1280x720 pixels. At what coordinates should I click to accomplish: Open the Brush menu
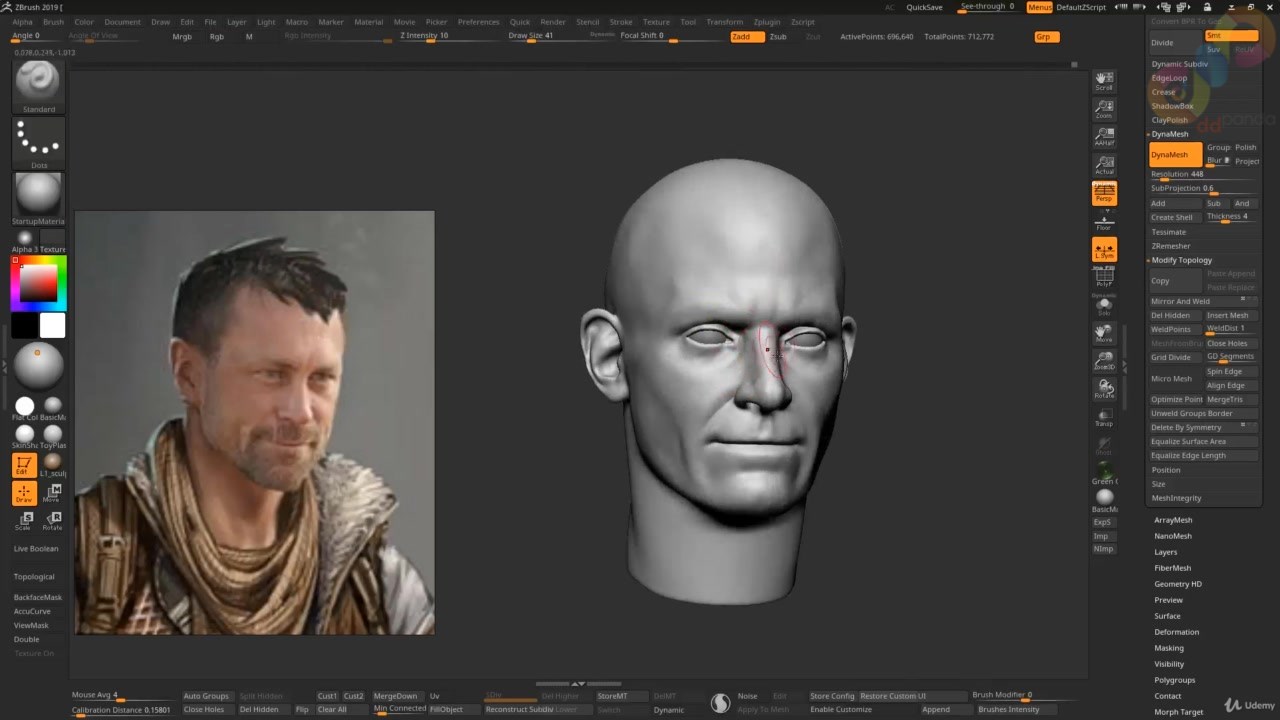pyautogui.click(x=53, y=22)
